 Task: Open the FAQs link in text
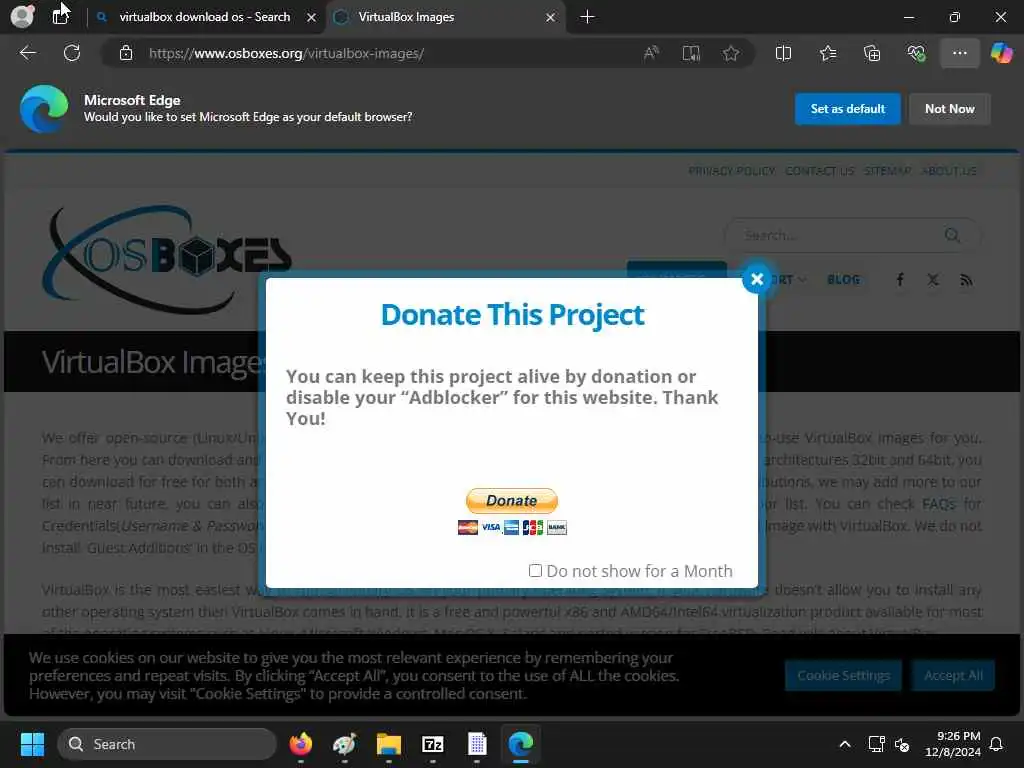[x=938, y=504]
